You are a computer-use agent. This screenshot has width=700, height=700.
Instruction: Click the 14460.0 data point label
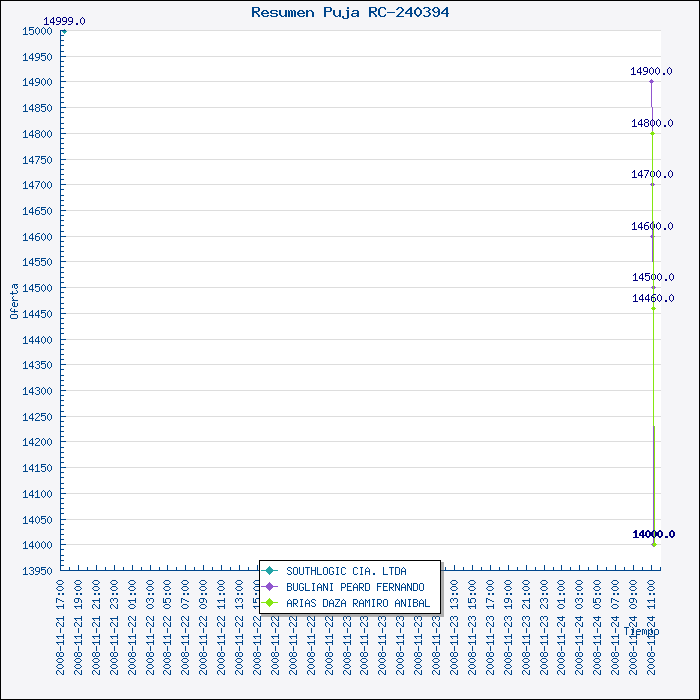(652, 298)
